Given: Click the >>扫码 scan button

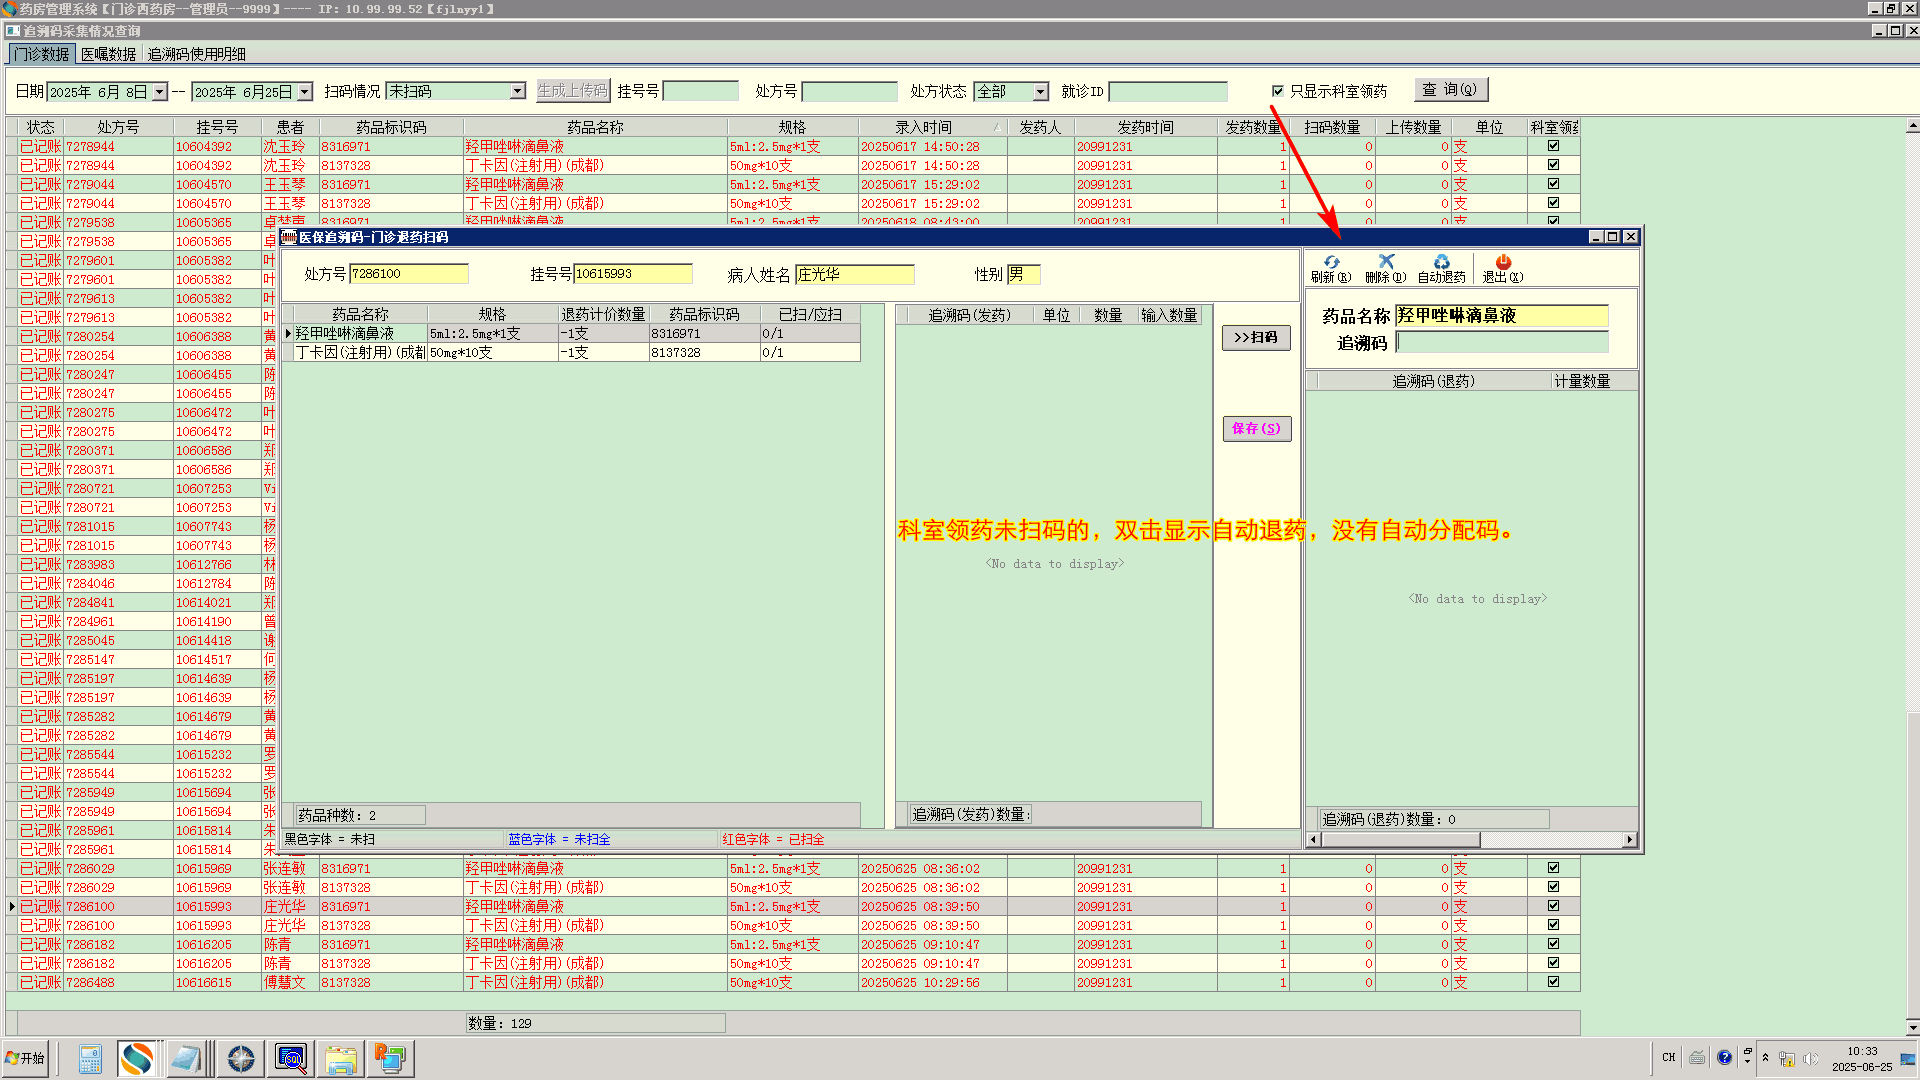Looking at the screenshot, I should pos(1255,337).
